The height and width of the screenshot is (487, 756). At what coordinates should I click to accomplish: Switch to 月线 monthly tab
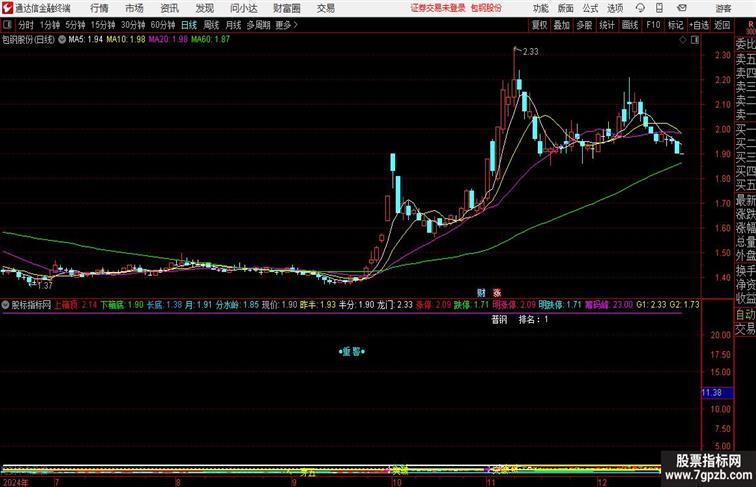coord(233,25)
